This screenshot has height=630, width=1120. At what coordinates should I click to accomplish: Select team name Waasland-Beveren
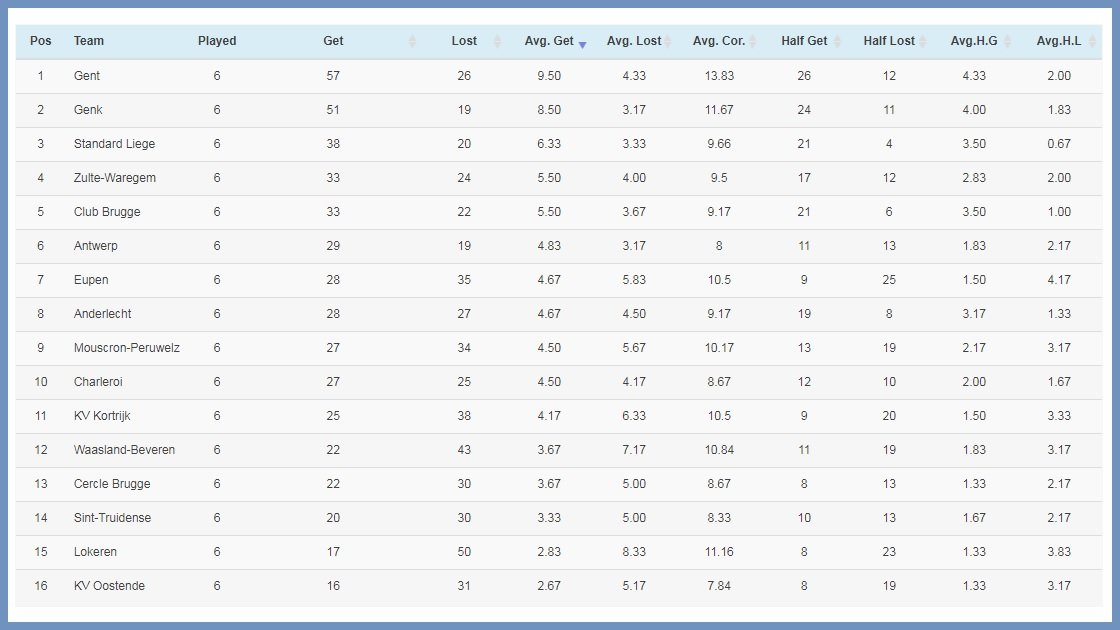tap(124, 450)
